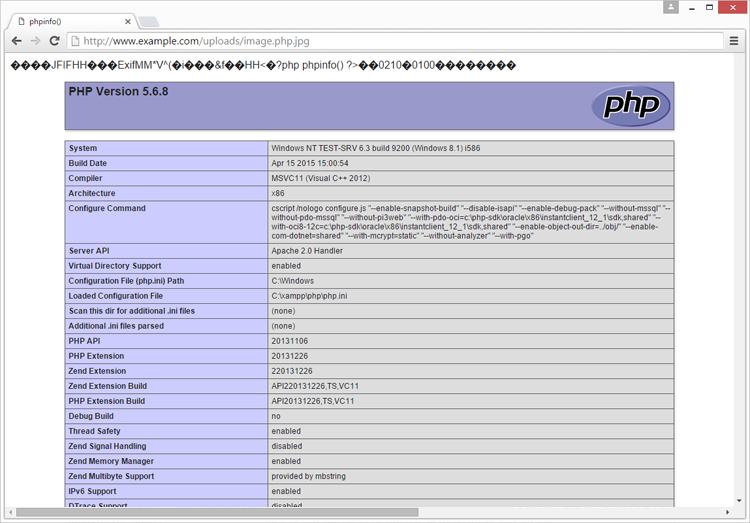Click the browser Forward arrow
Viewport: 750px width, 523px height.
click(35, 41)
